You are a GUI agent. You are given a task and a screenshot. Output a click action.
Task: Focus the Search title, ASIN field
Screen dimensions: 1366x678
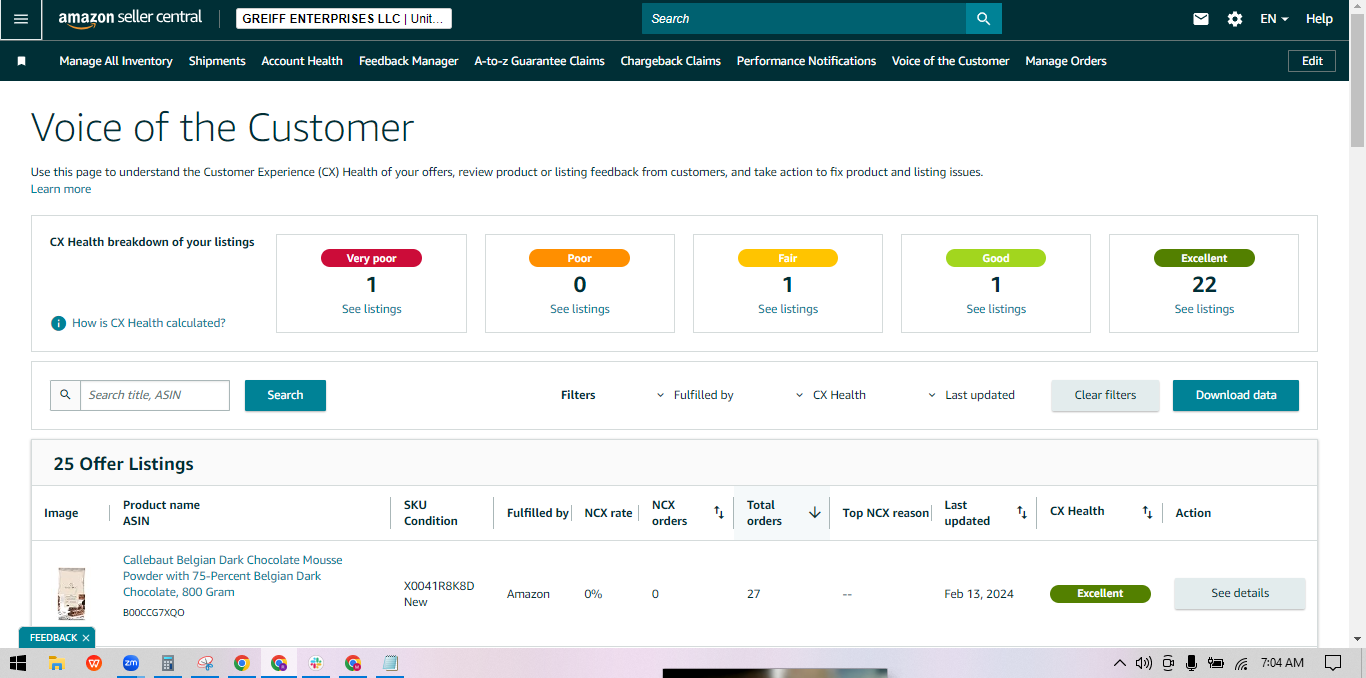point(155,395)
